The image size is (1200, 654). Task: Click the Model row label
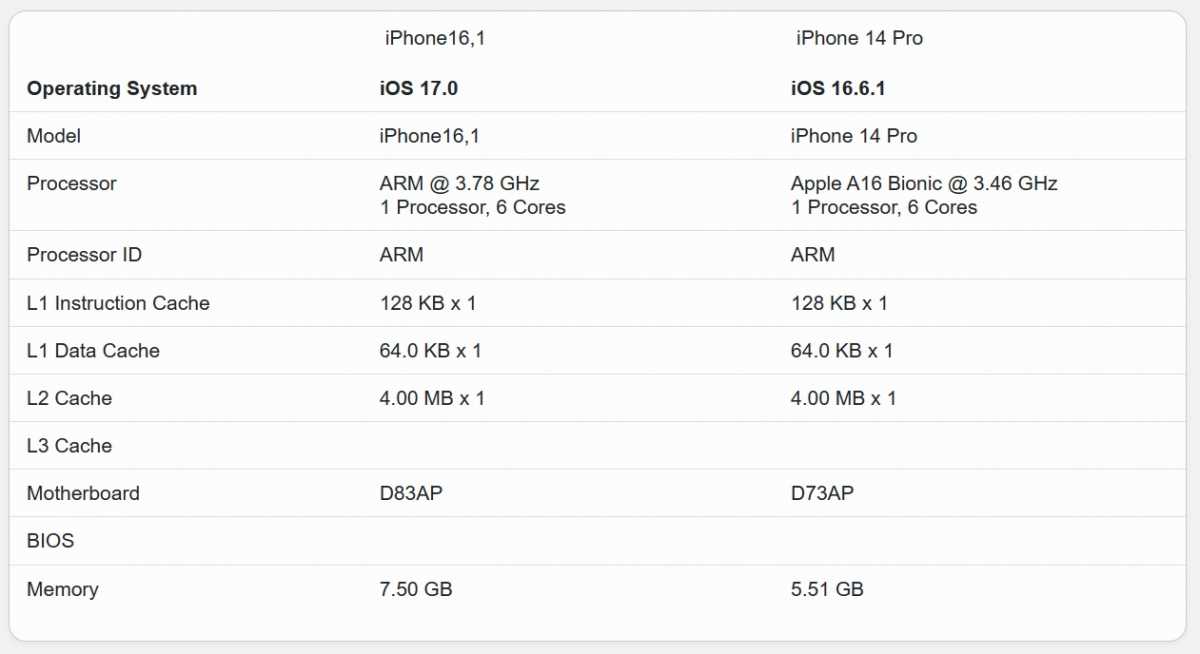pos(54,136)
